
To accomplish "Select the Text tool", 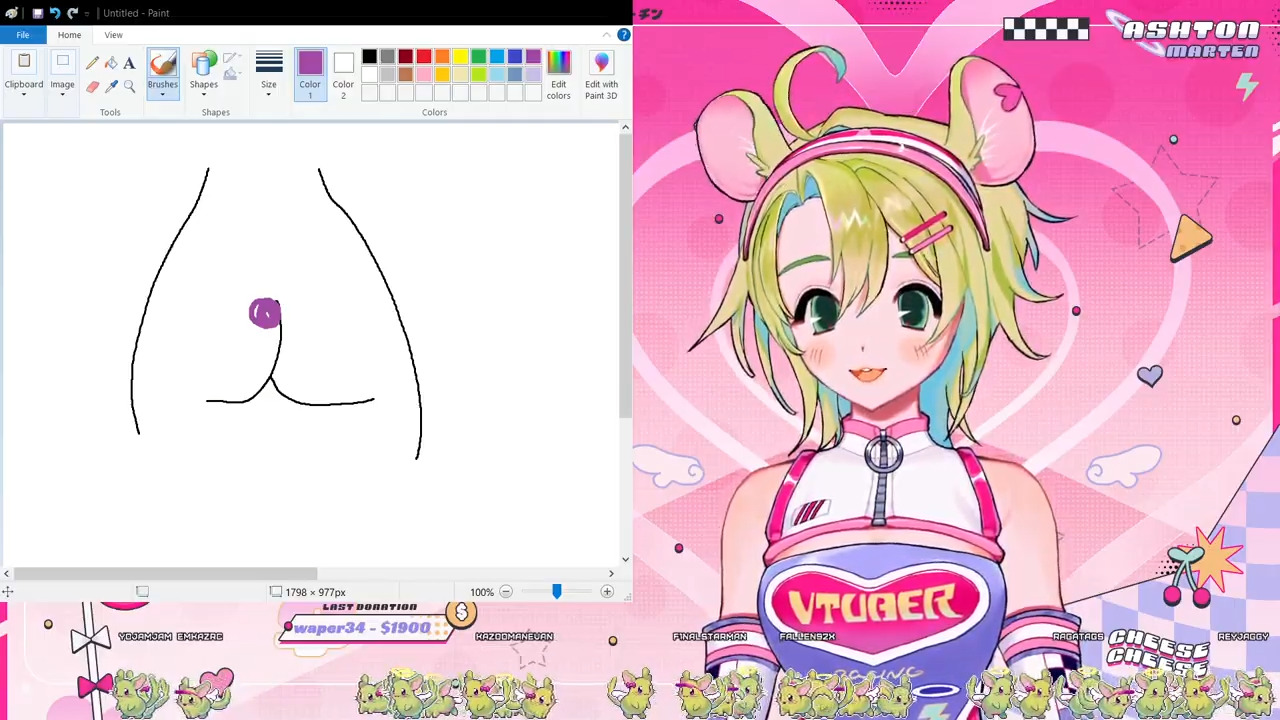I will pos(129,63).
